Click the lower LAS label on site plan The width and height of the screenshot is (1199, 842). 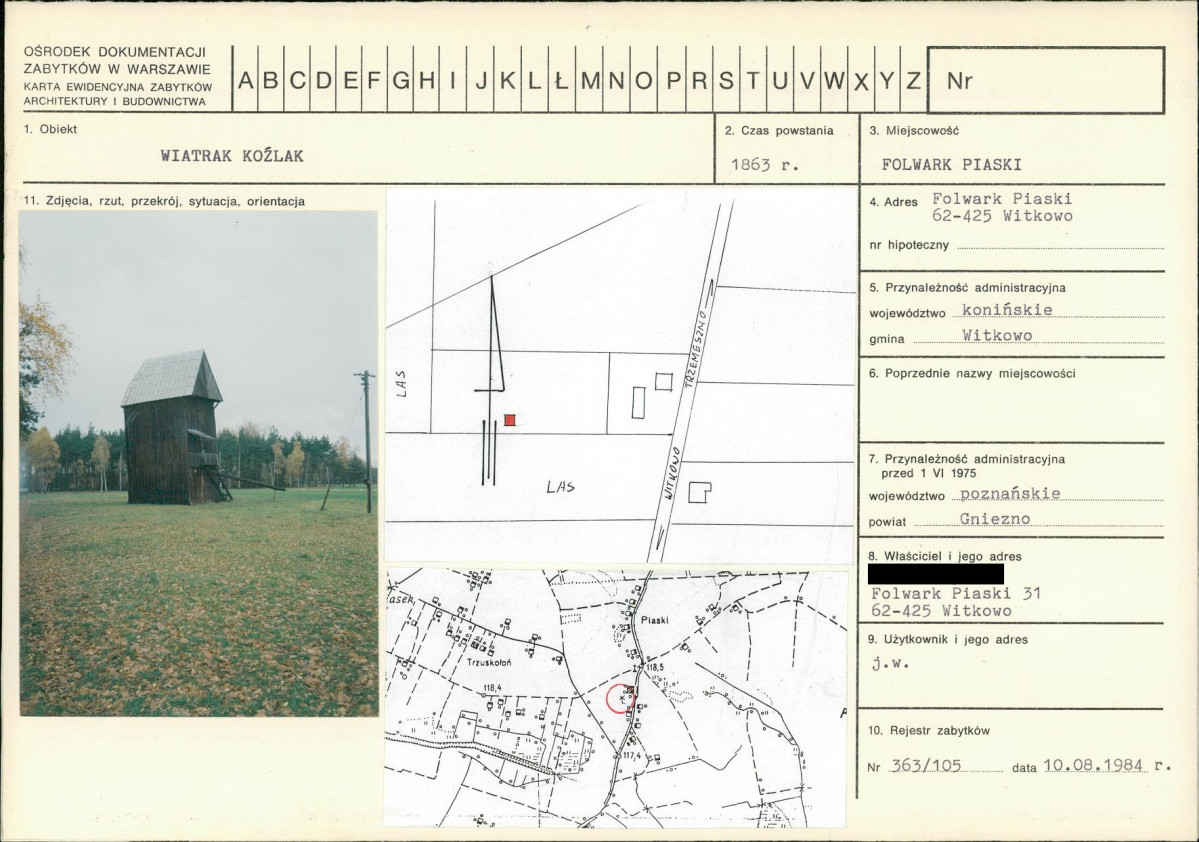click(561, 486)
